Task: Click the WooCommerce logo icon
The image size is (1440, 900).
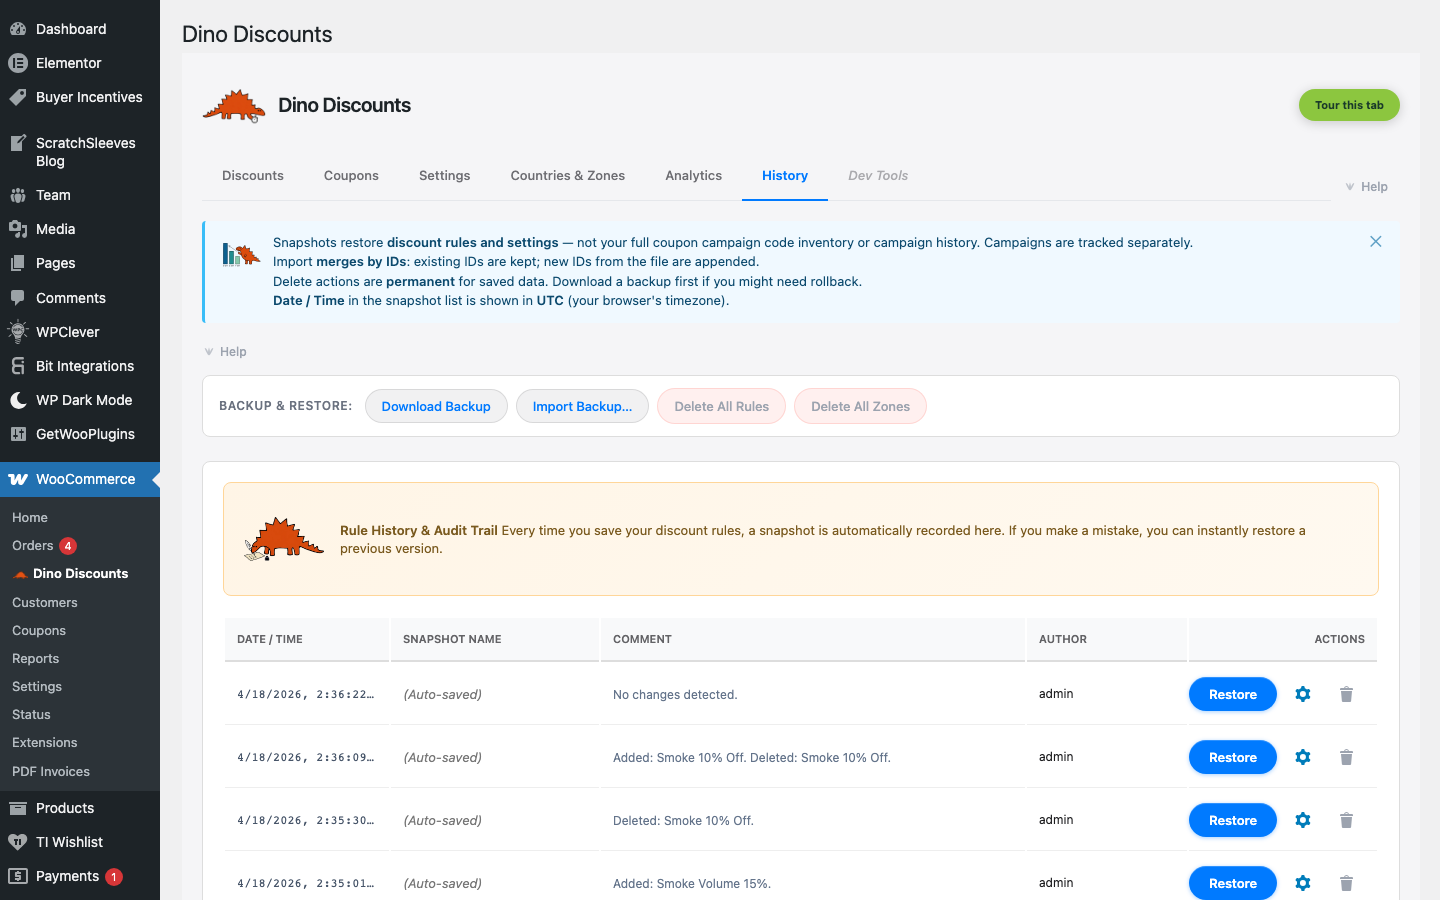Action: (18, 479)
